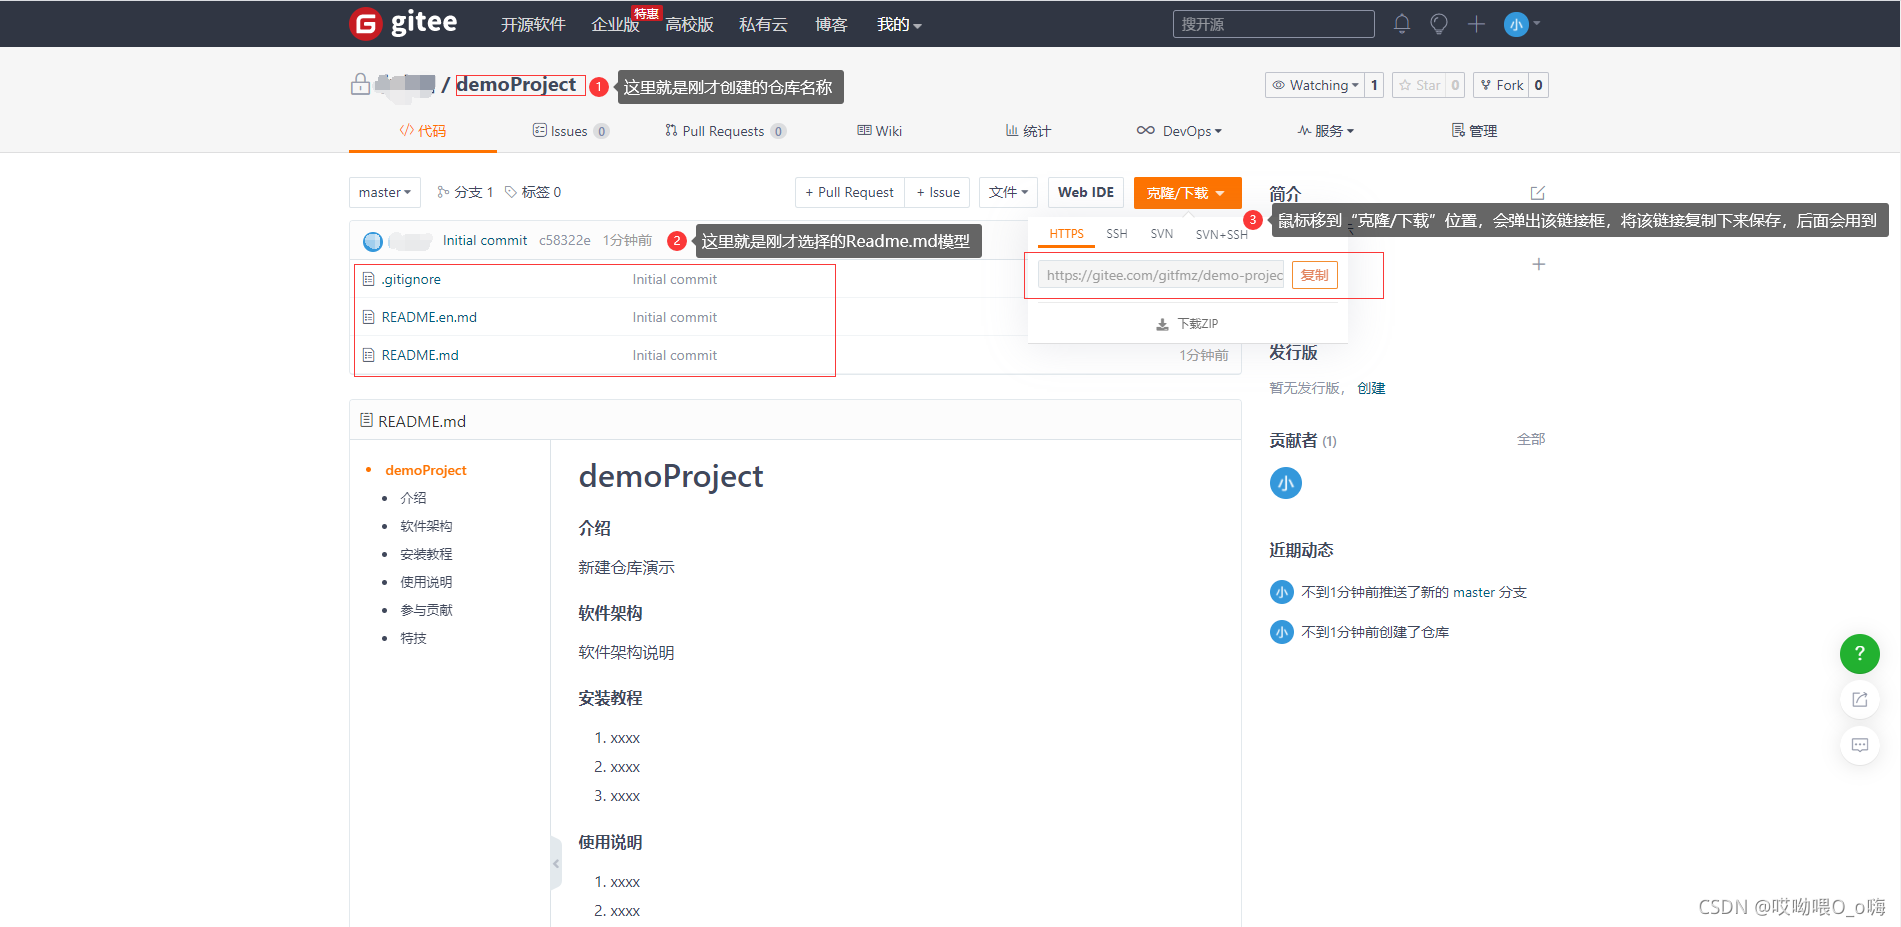Viewport: 1901px width, 927px height.
Task: Open the 克隆/下载 dropdown button
Action: 1187,193
